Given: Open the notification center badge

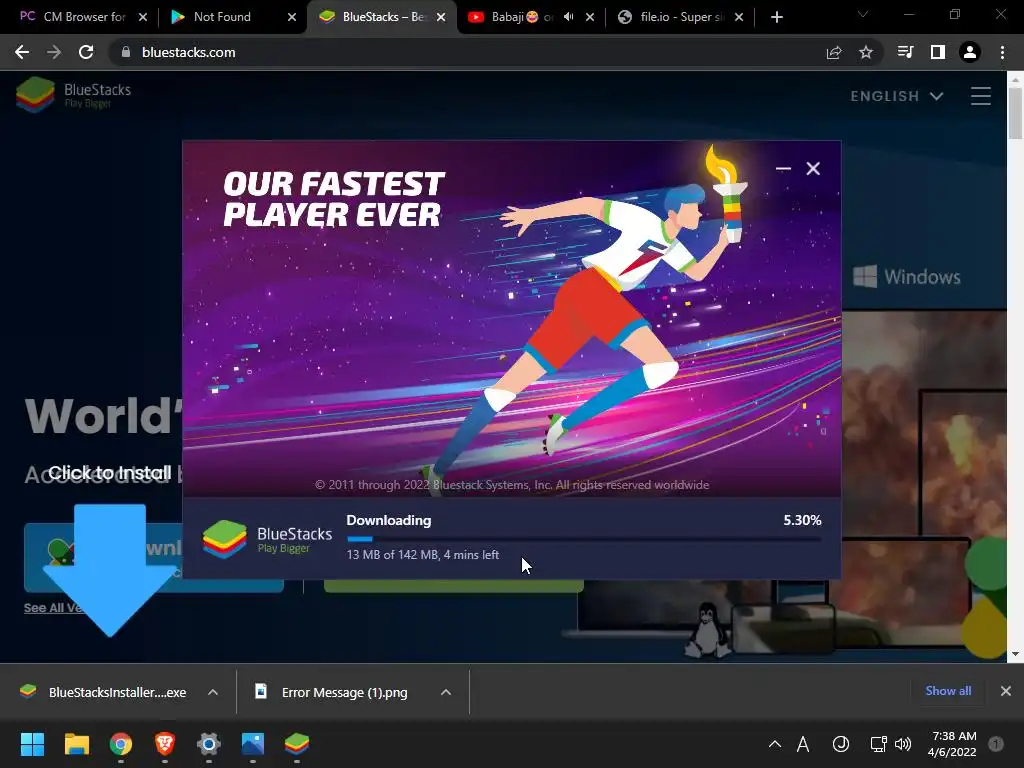Looking at the screenshot, I should pos(996,744).
